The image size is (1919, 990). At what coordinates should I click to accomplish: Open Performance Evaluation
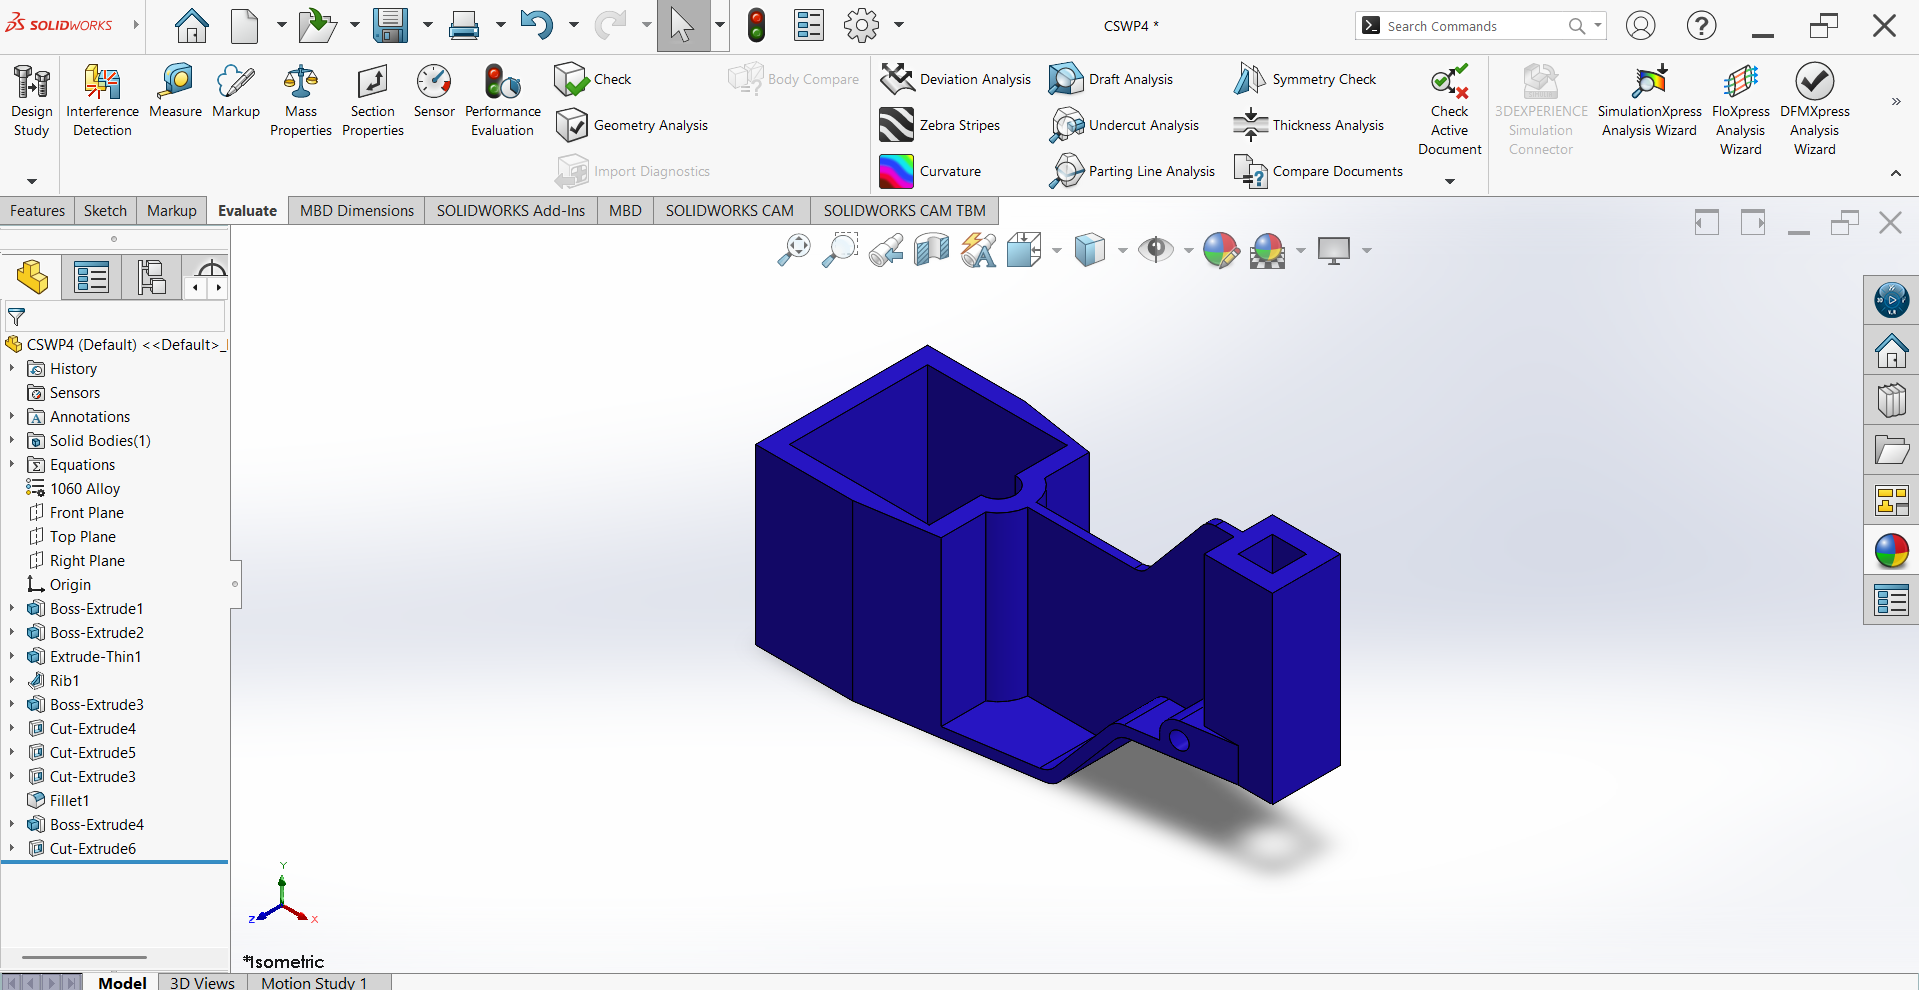click(x=503, y=101)
